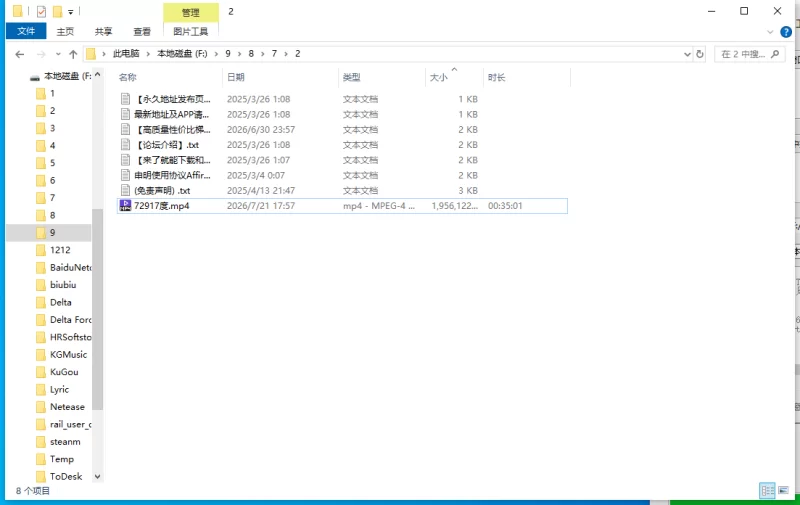Open the 文件 menu tab
Image resolution: width=800 pixels, height=505 pixels.
pyautogui.click(x=26, y=31)
